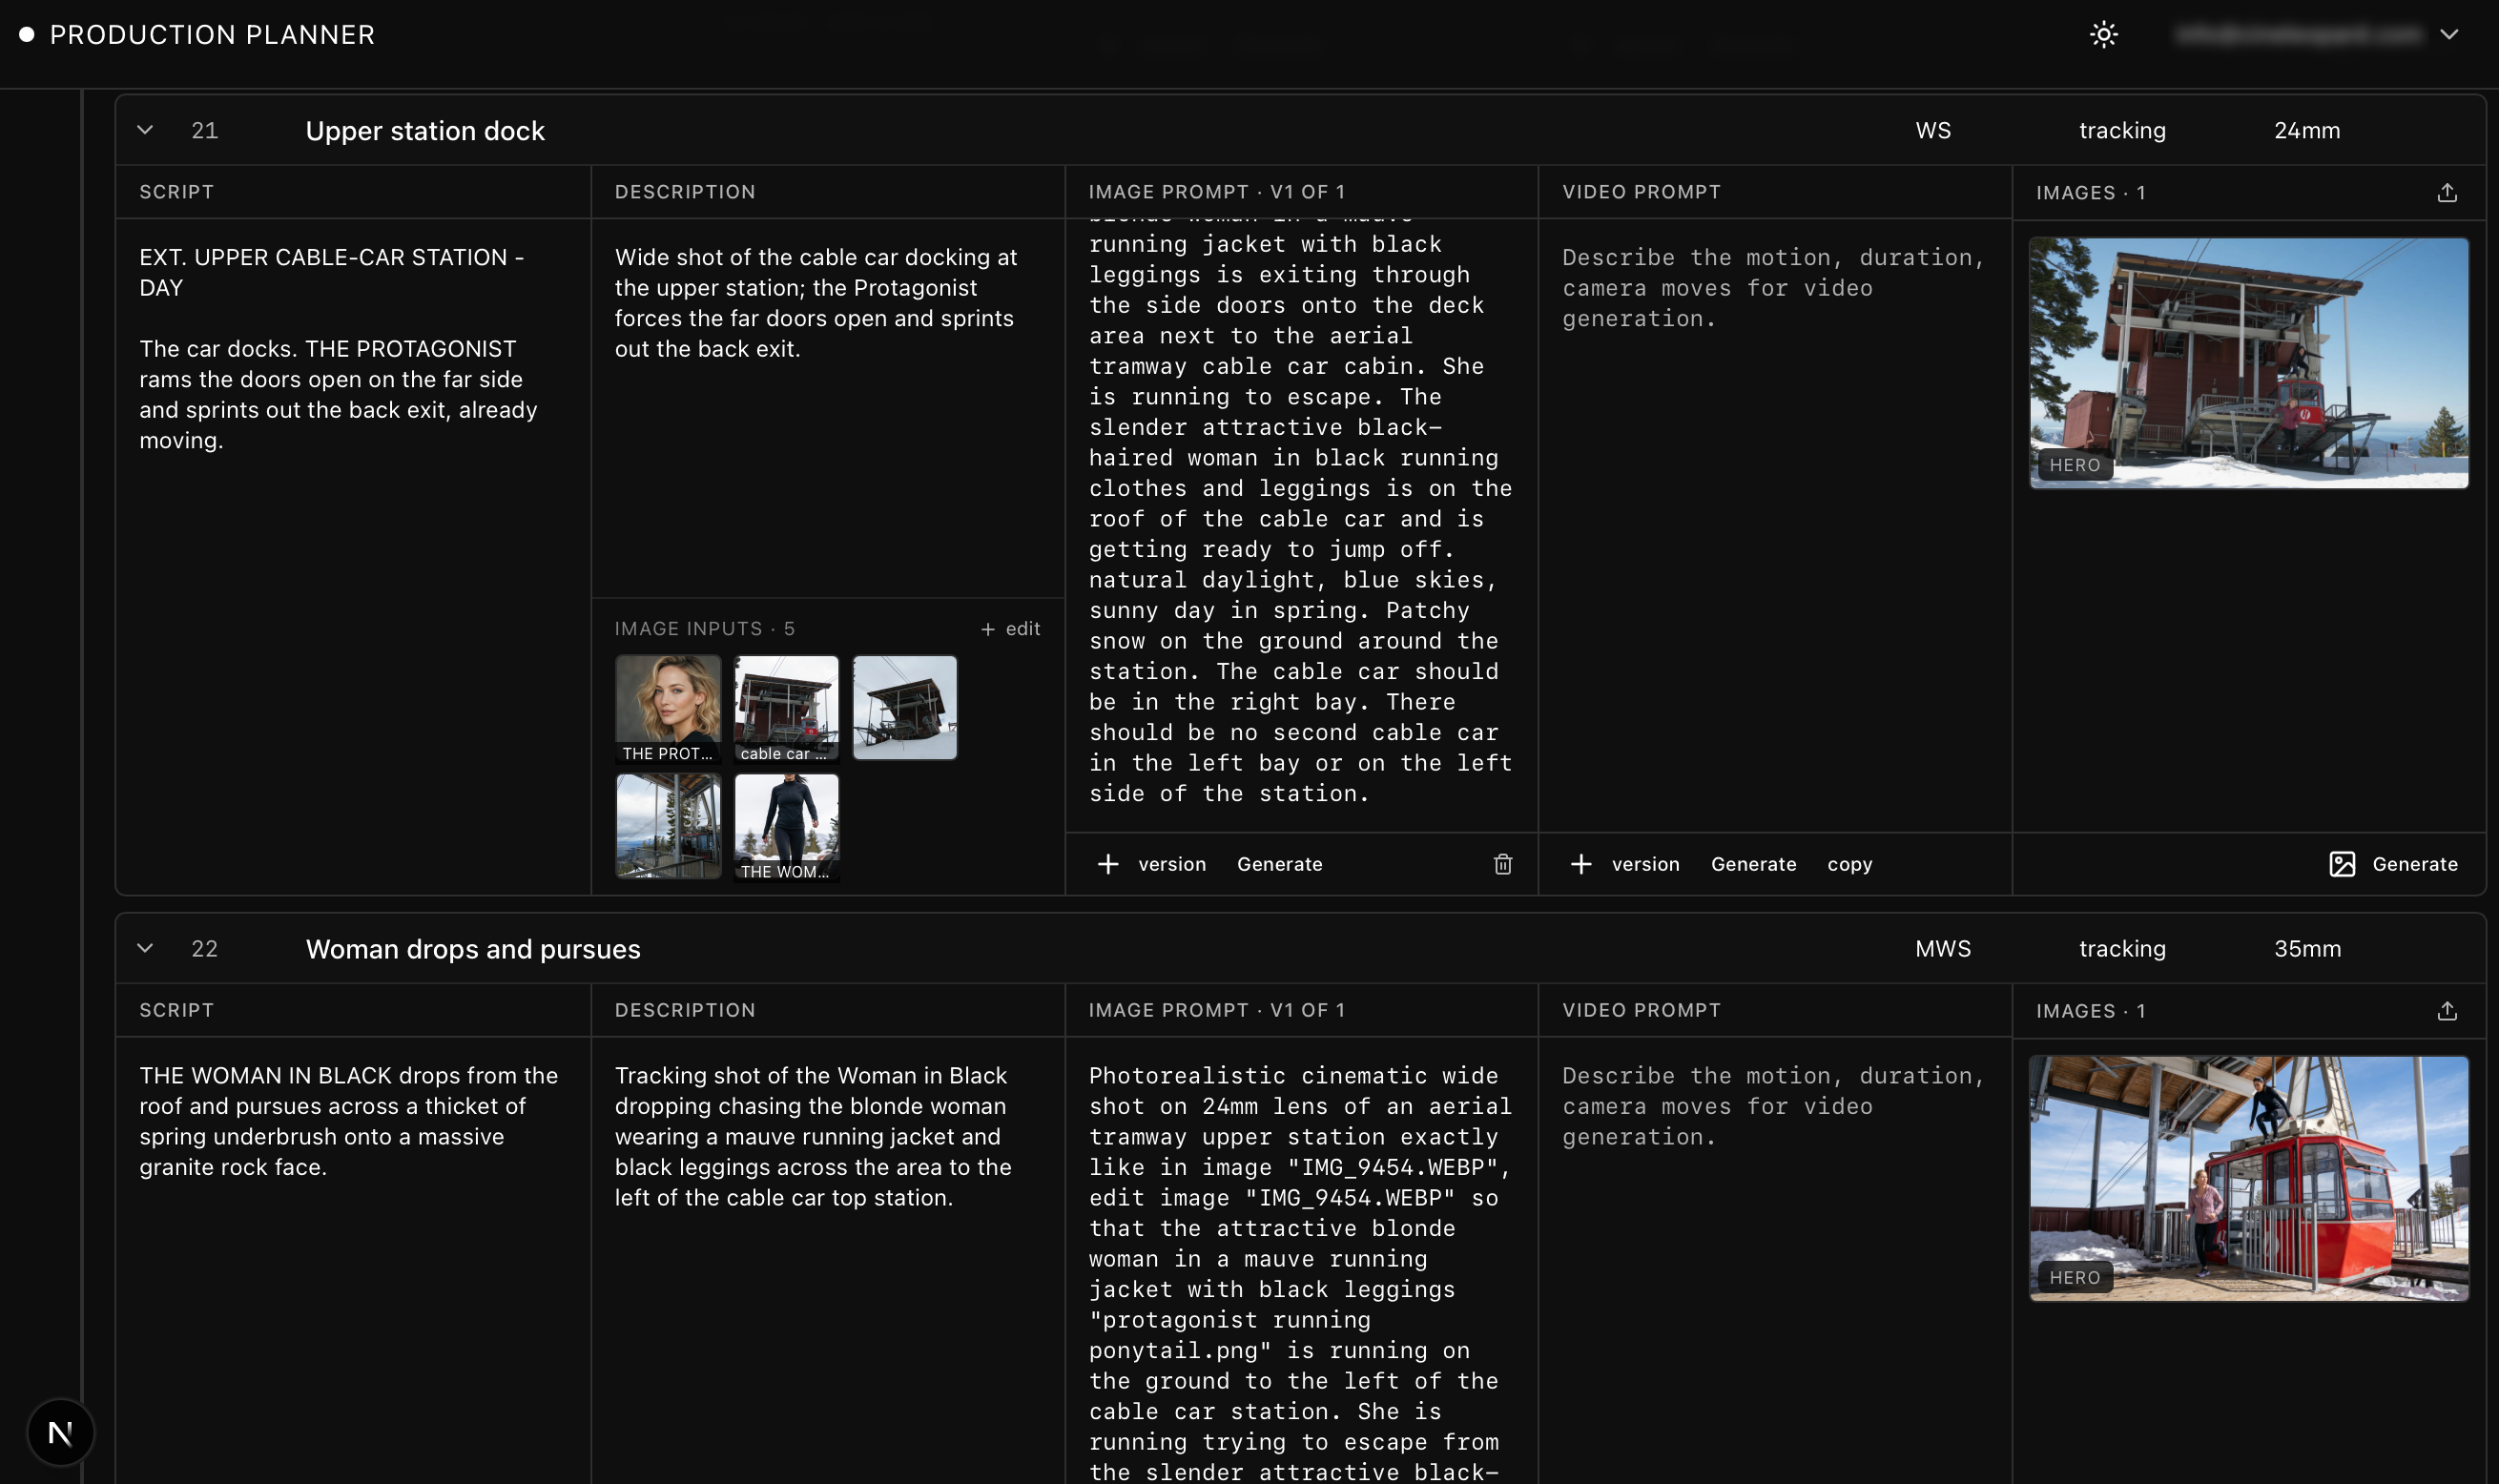Edit shot 22 description text
The image size is (2499, 1484).
pos(813,1136)
